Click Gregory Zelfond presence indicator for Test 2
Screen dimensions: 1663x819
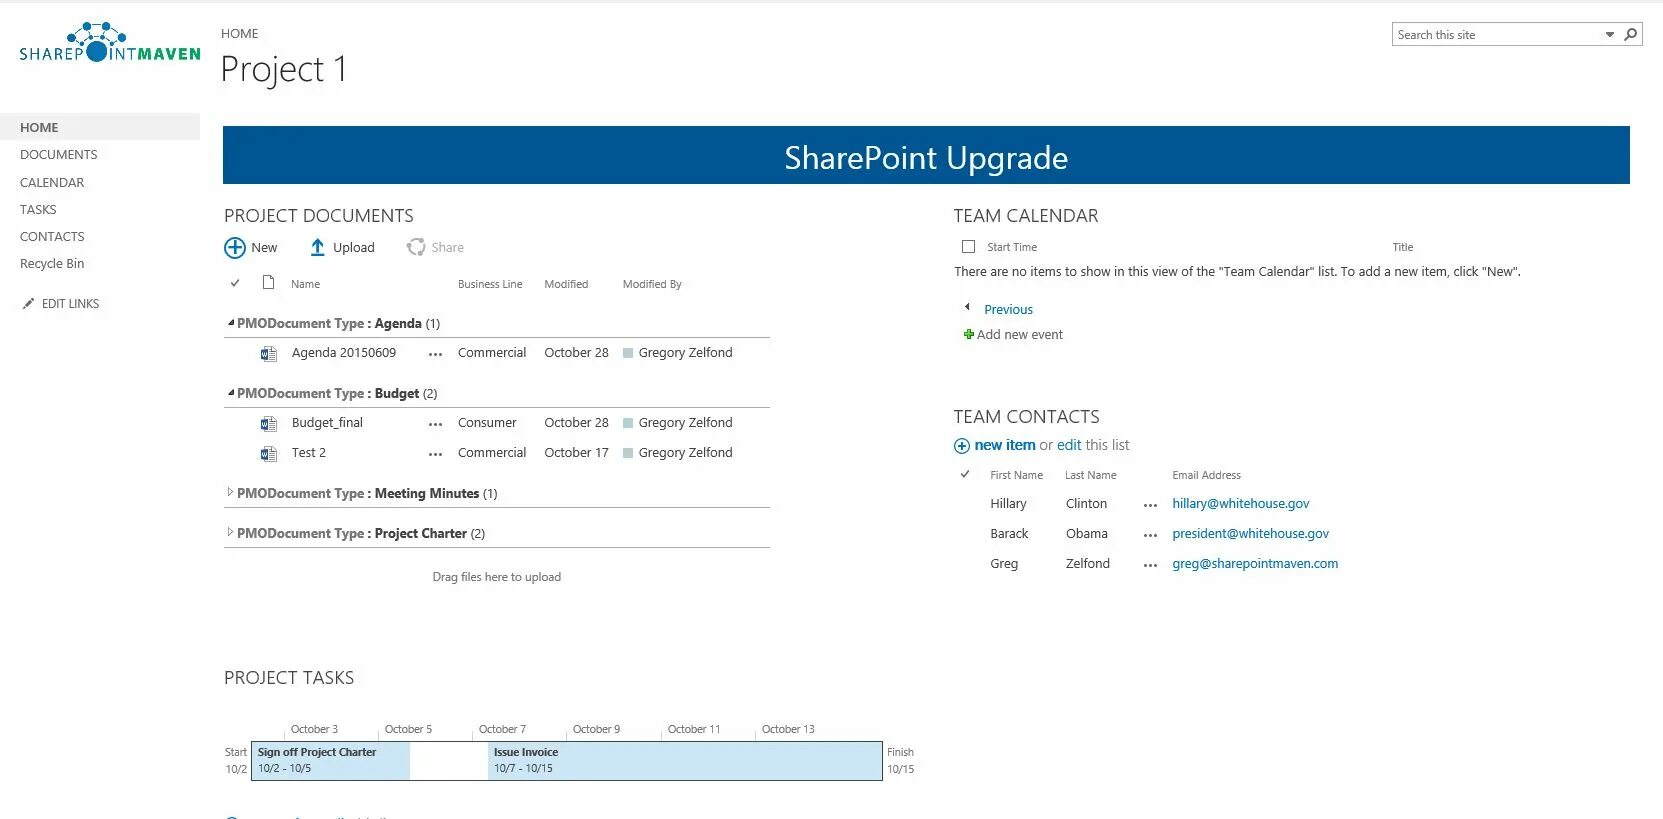(x=628, y=453)
